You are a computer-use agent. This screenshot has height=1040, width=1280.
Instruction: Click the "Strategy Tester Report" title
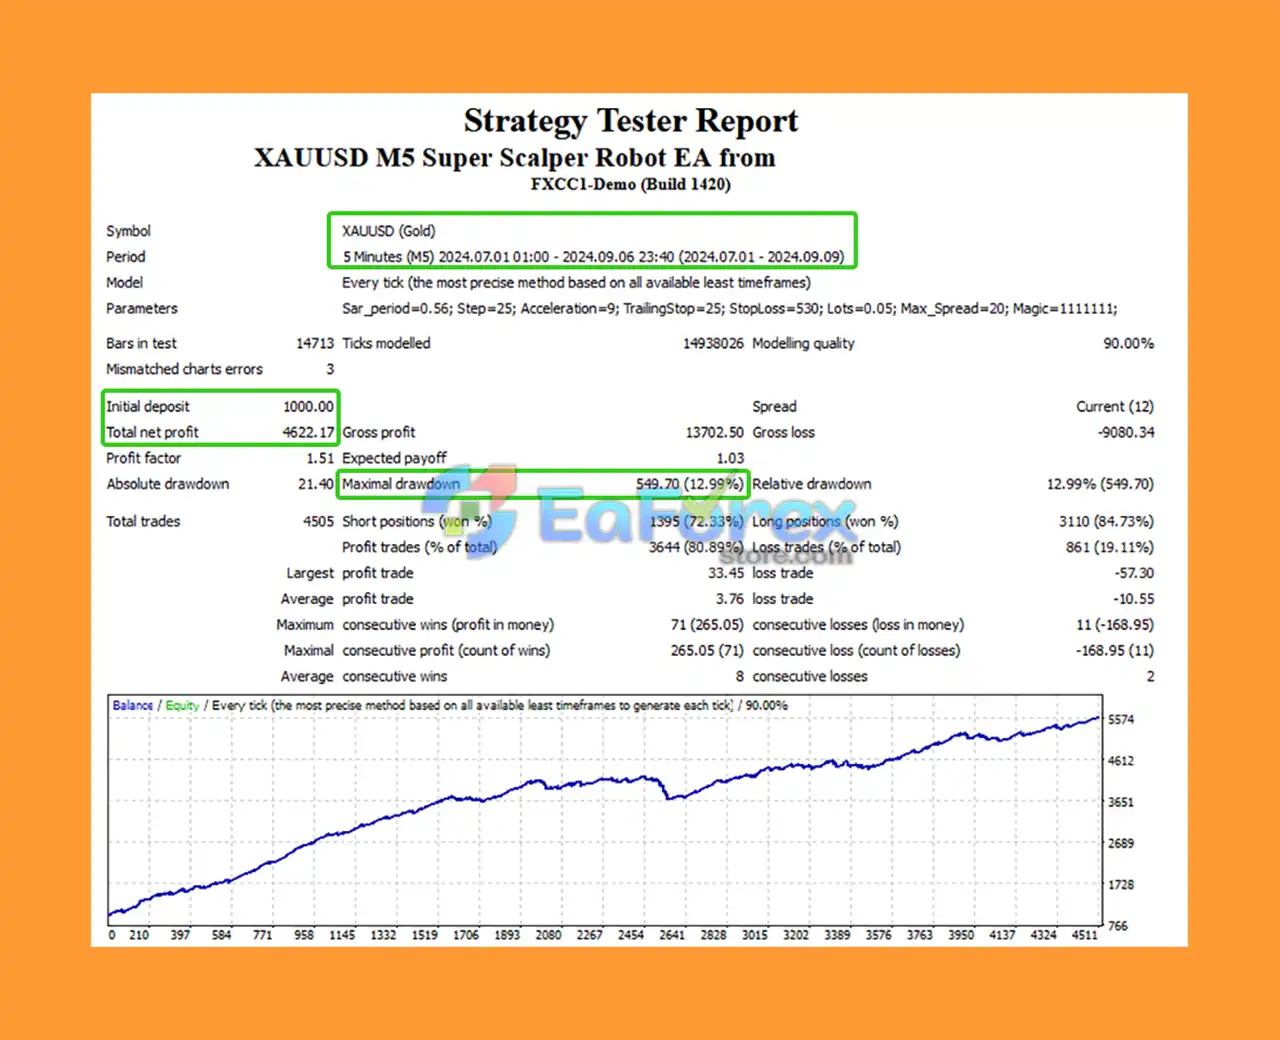(631, 121)
